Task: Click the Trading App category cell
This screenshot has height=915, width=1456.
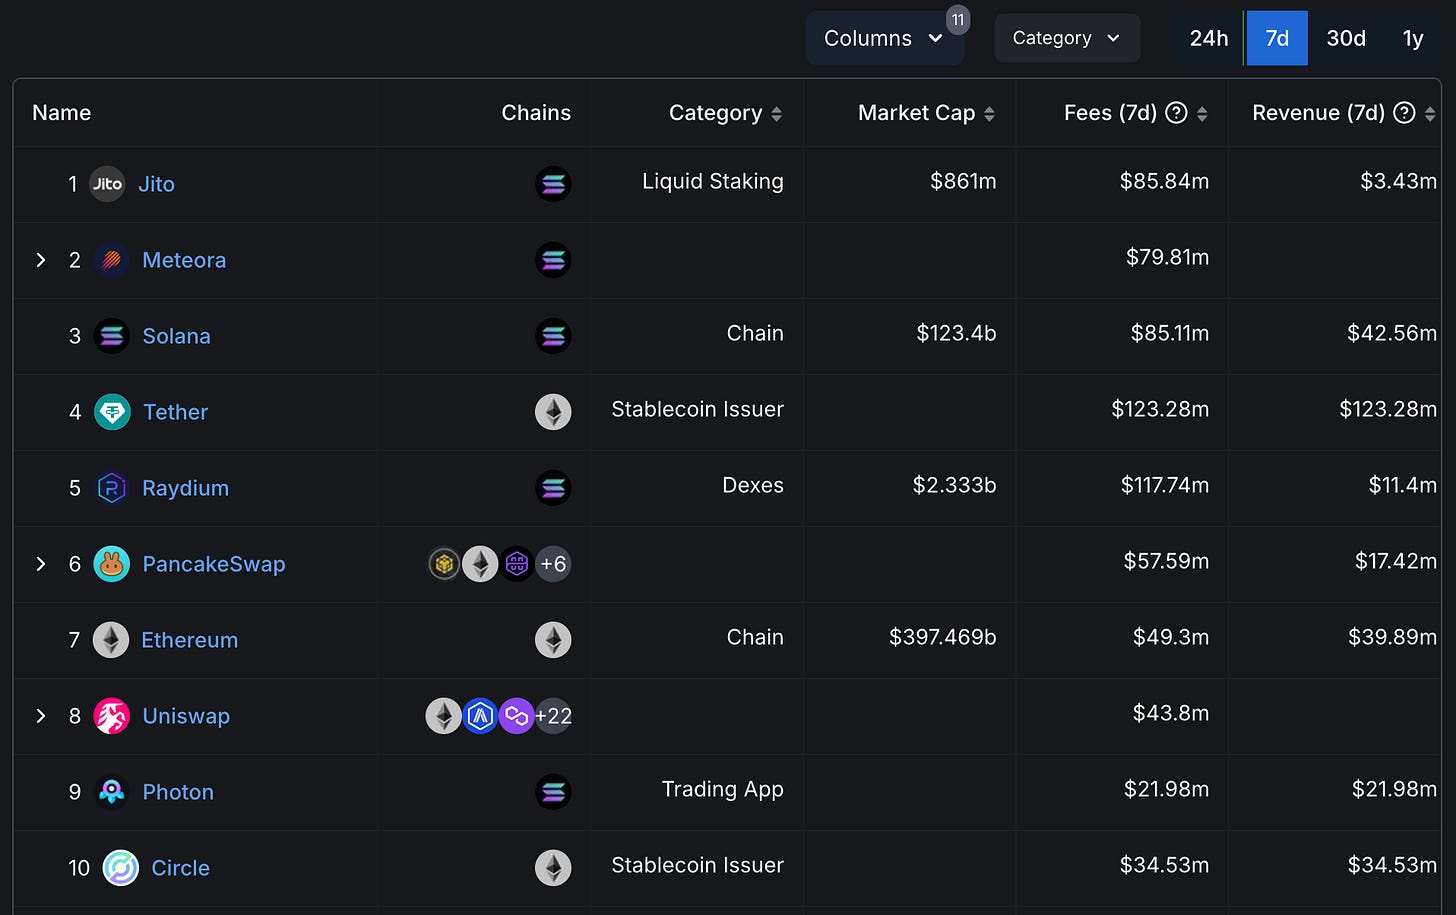Action: tap(722, 789)
